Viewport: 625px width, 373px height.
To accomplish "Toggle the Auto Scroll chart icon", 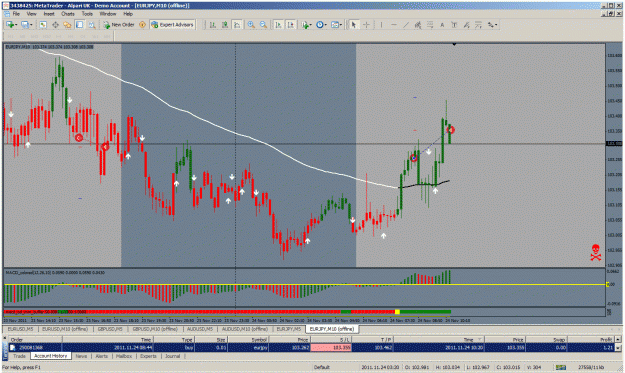I will click(279, 25).
